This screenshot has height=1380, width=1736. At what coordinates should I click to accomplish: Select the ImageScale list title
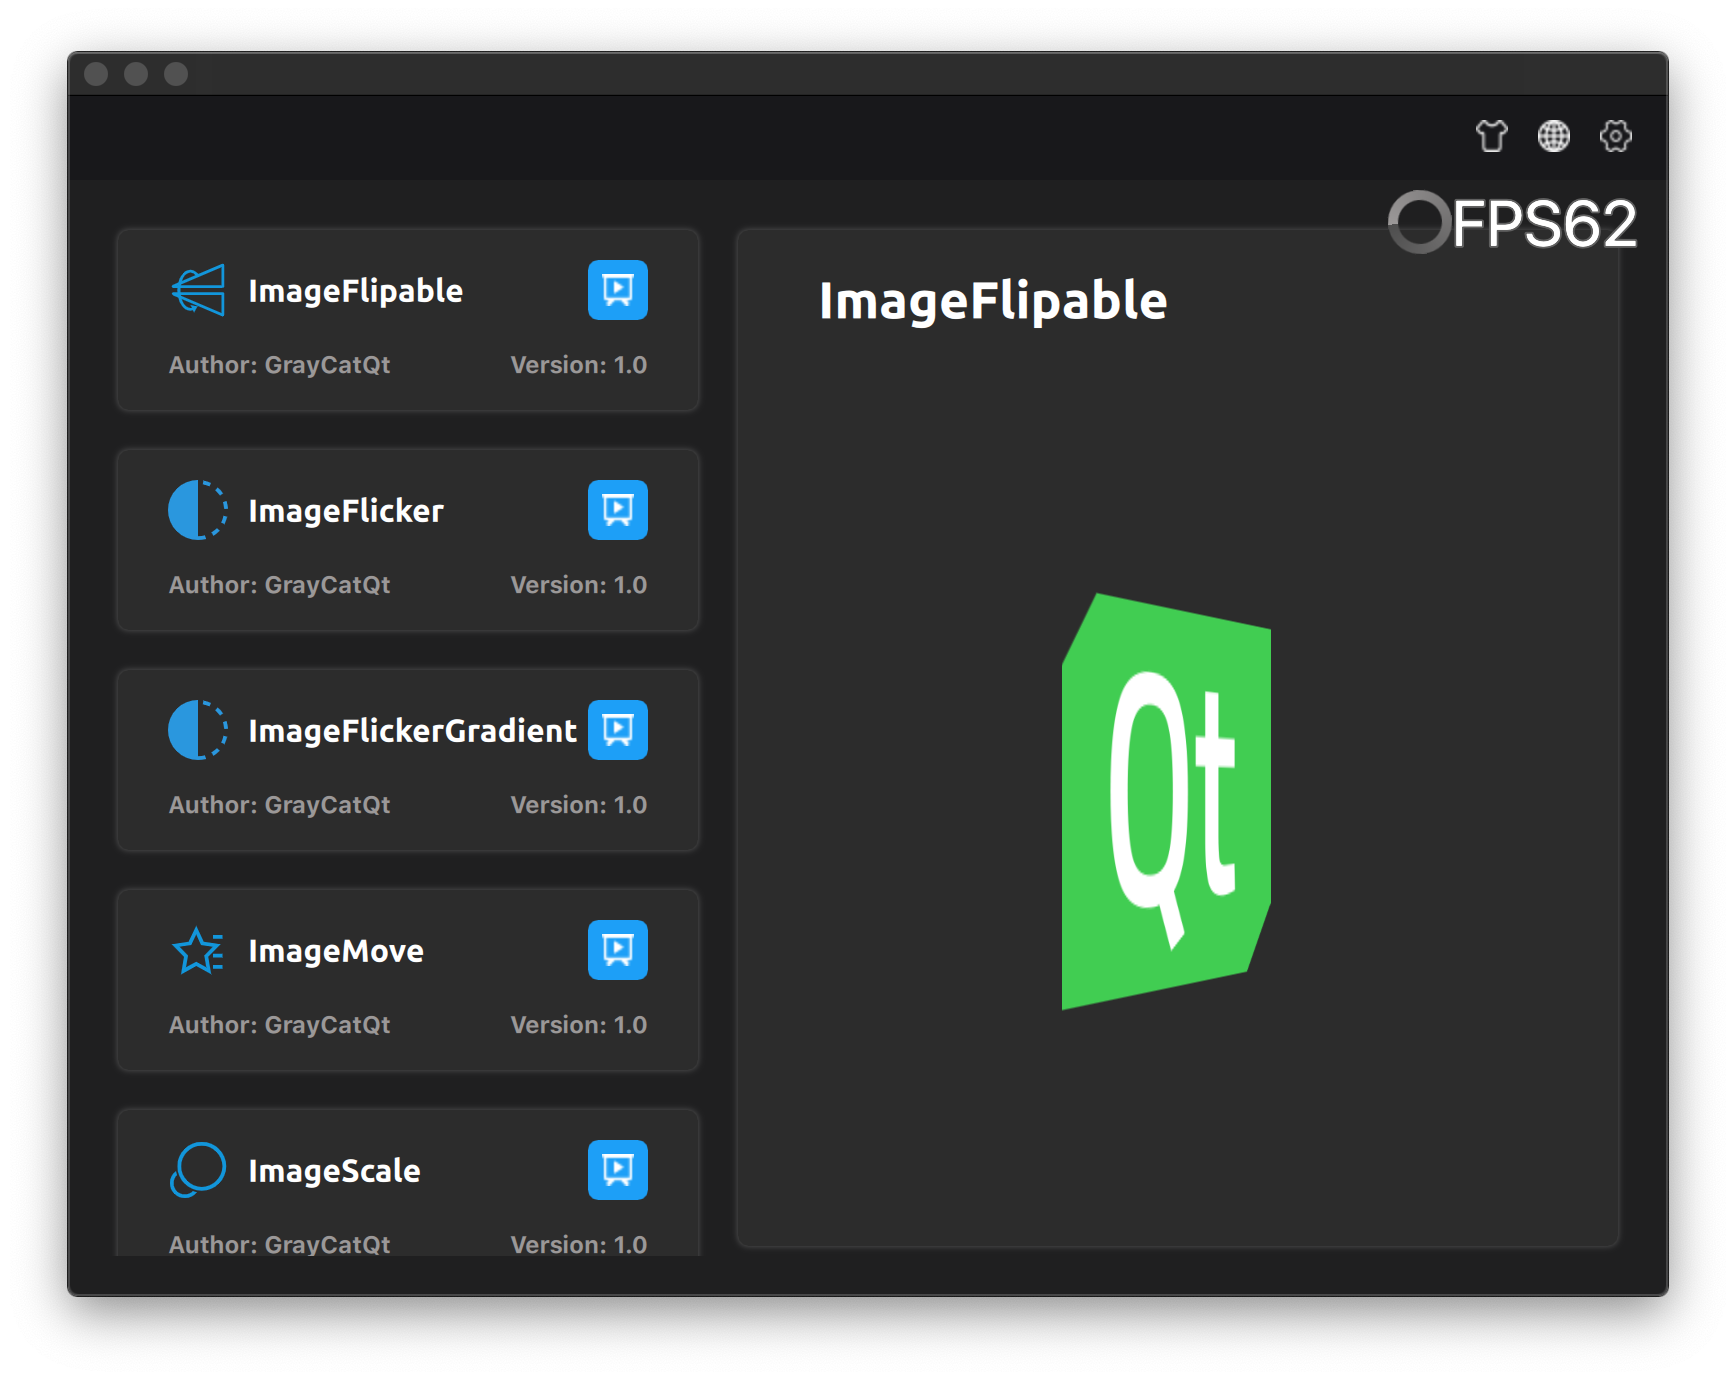click(334, 1171)
